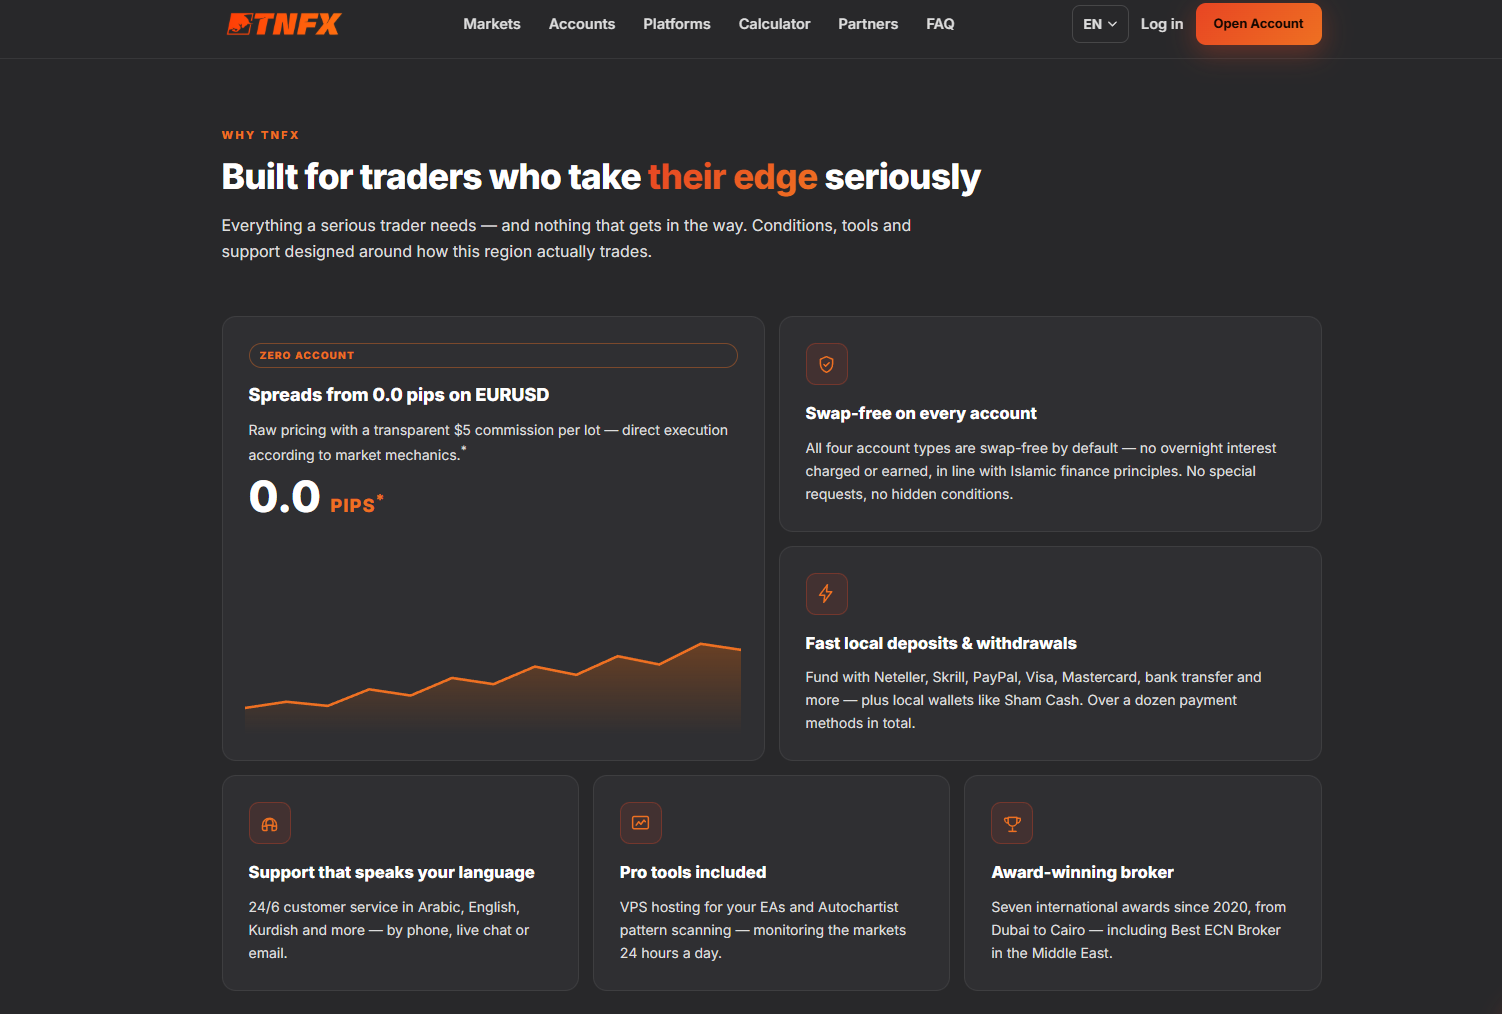Open the Accounts menu item

582,24
